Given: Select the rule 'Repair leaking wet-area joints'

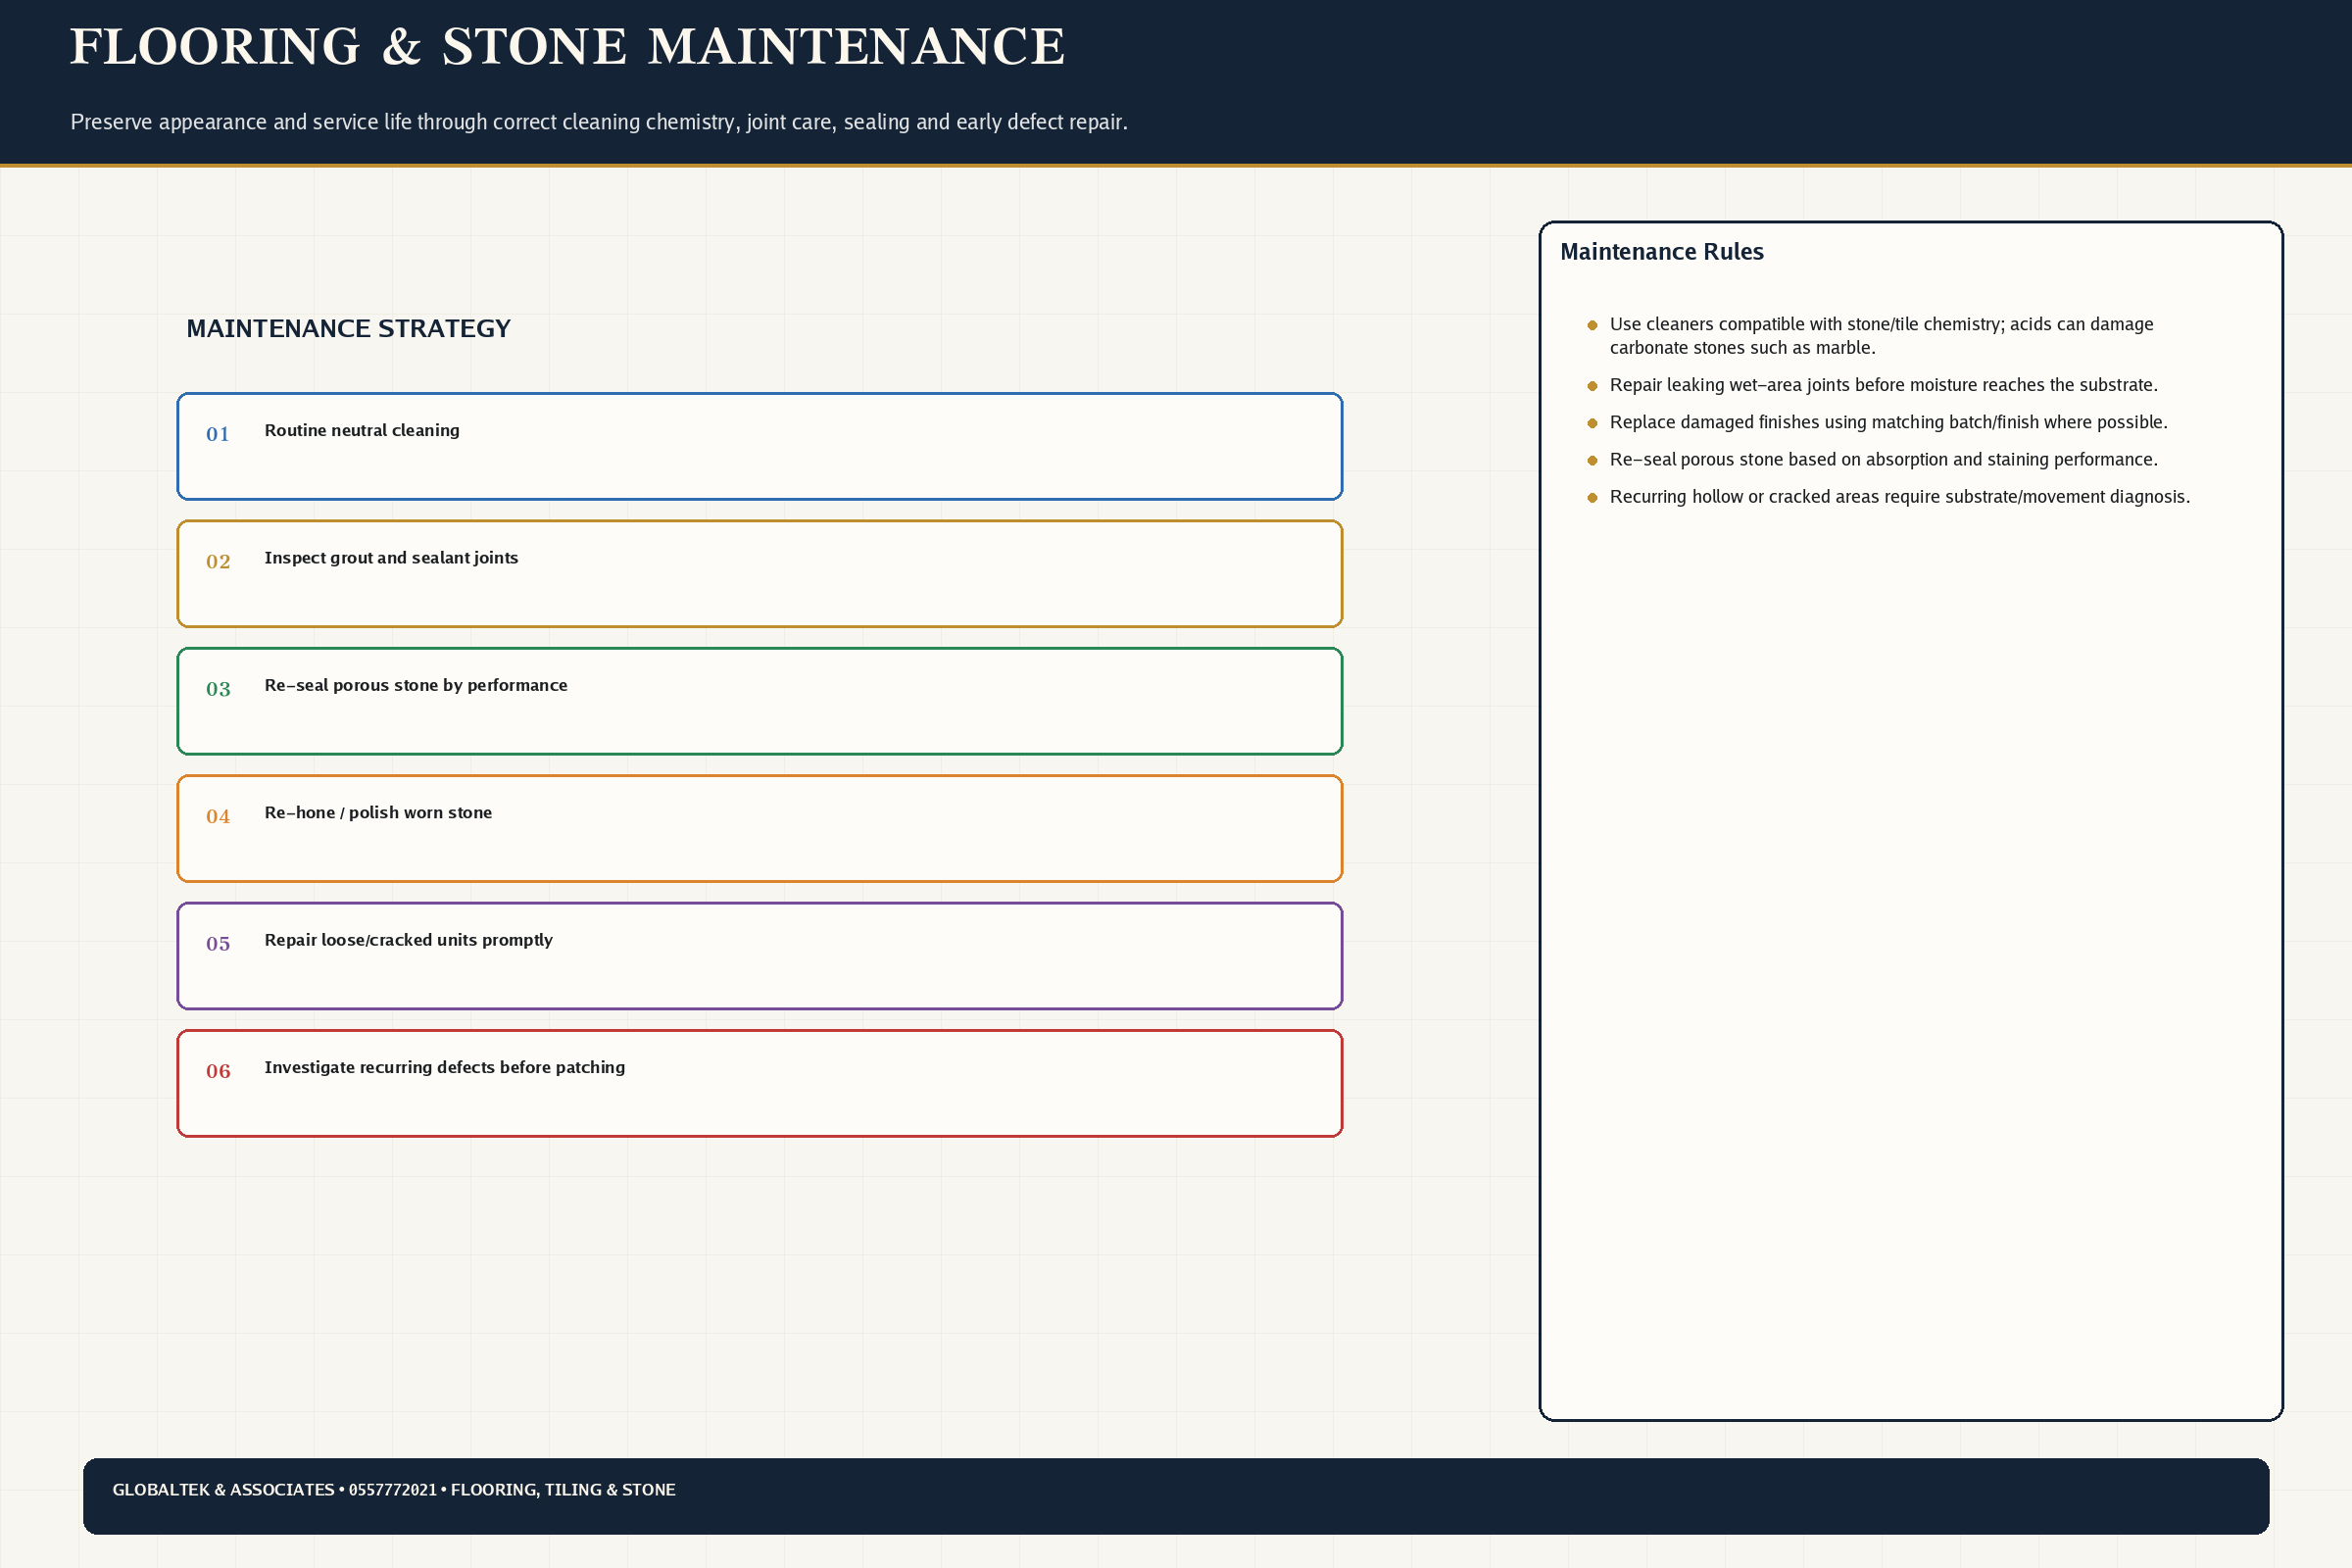Looking at the screenshot, I should click(x=1883, y=385).
